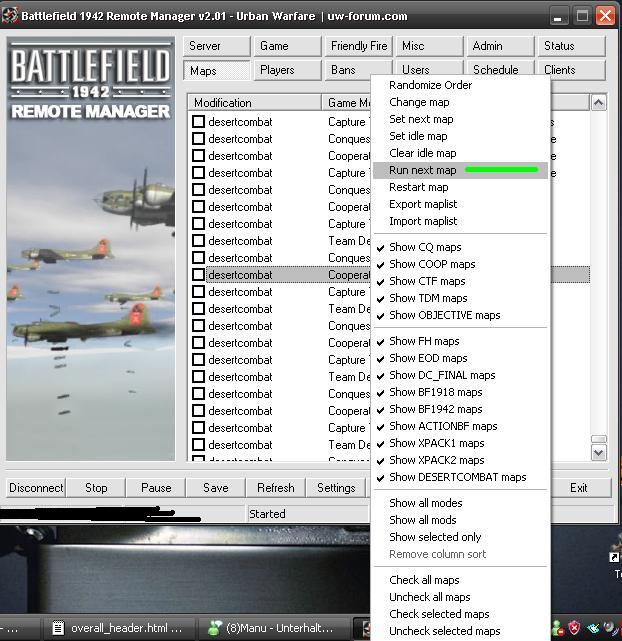Choose Set next map
The image size is (622, 641).
[x=460, y=119]
